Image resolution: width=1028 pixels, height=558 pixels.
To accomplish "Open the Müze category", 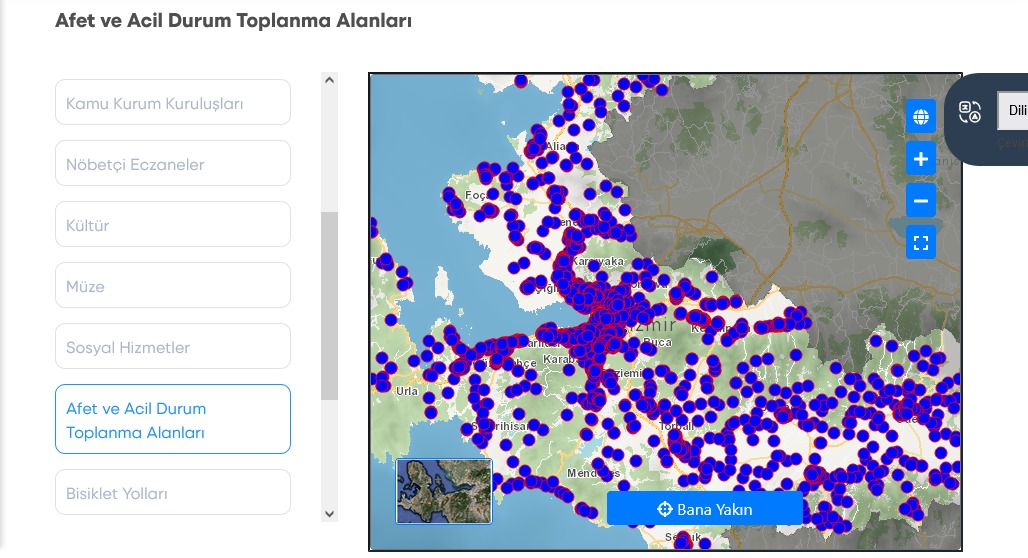I will (173, 286).
